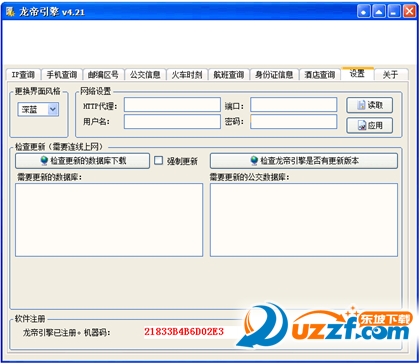Click the 读取 button
420x364 pixels.
coord(370,105)
